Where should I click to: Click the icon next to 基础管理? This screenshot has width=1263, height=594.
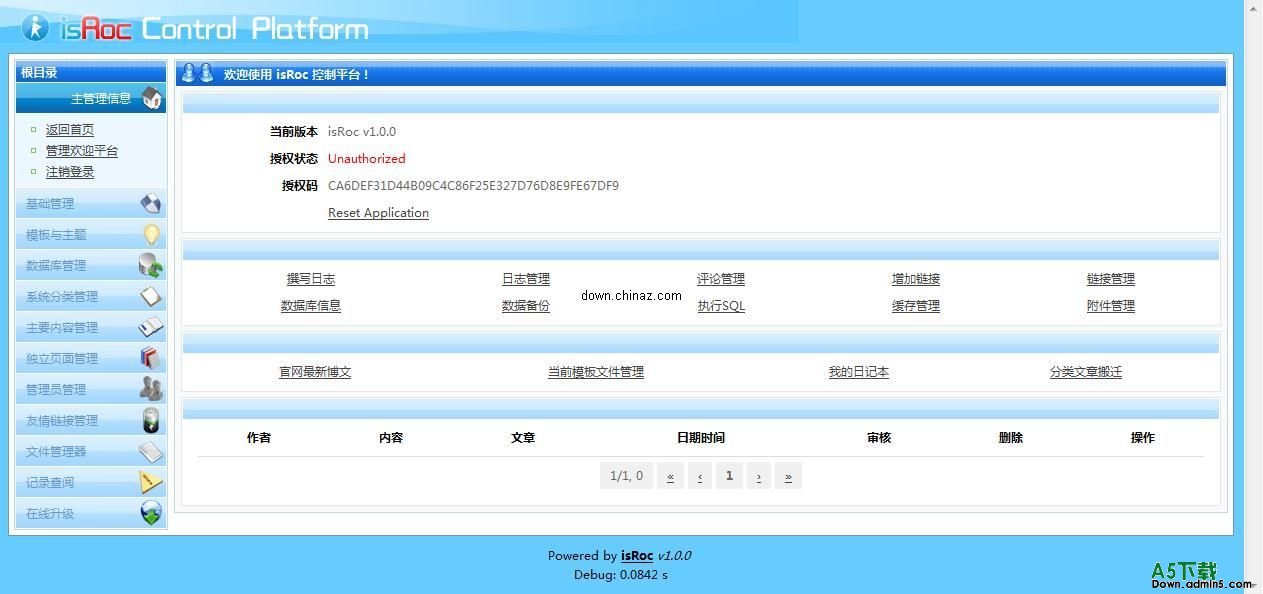pos(150,204)
